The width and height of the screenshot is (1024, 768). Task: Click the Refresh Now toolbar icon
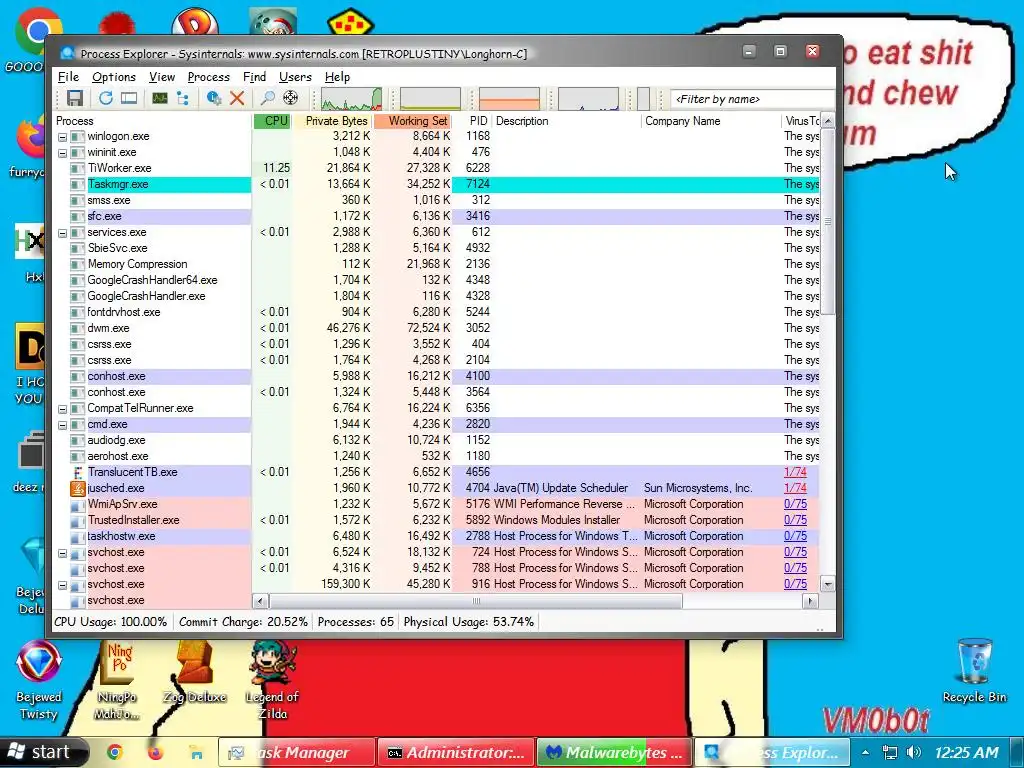point(105,99)
